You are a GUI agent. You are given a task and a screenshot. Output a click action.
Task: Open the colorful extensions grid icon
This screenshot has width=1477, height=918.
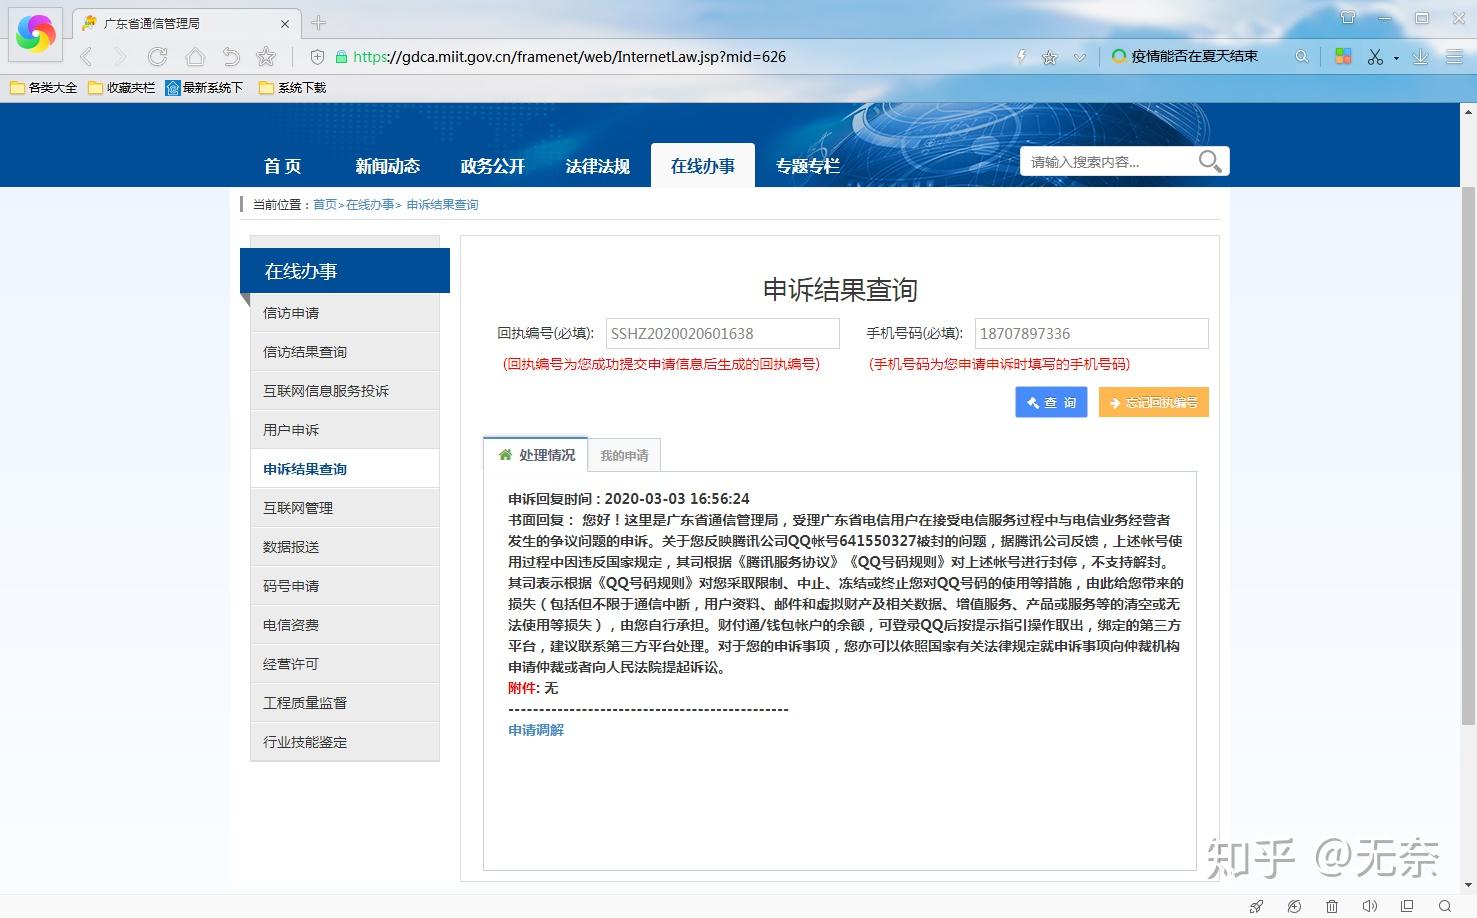coord(1343,57)
